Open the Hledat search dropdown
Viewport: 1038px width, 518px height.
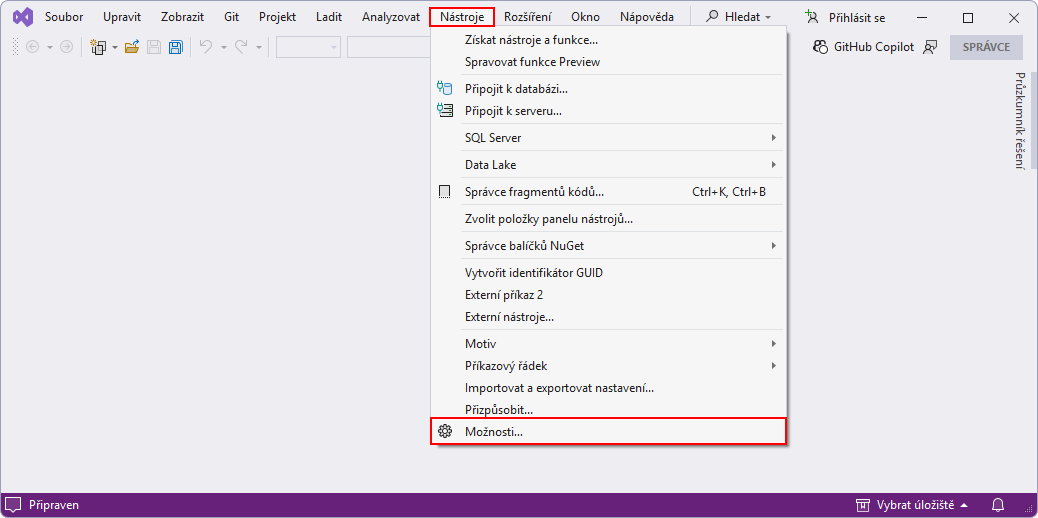tap(740, 17)
